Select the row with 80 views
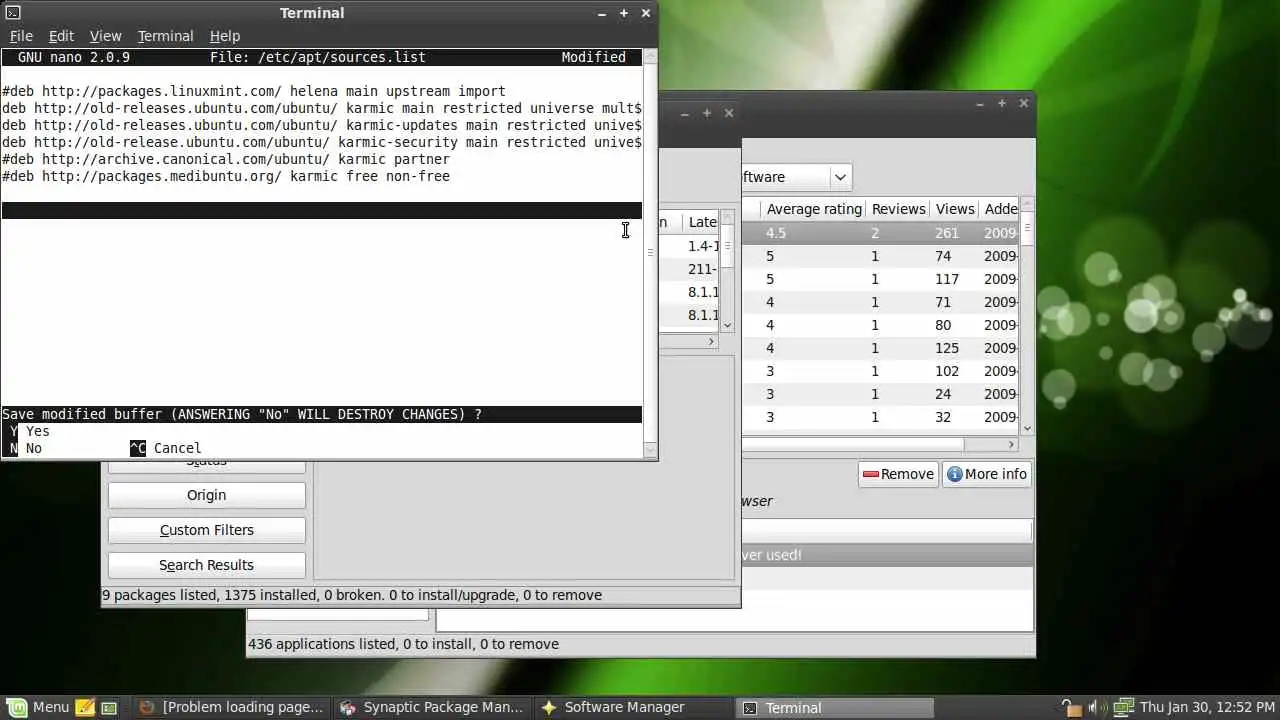 pos(880,325)
